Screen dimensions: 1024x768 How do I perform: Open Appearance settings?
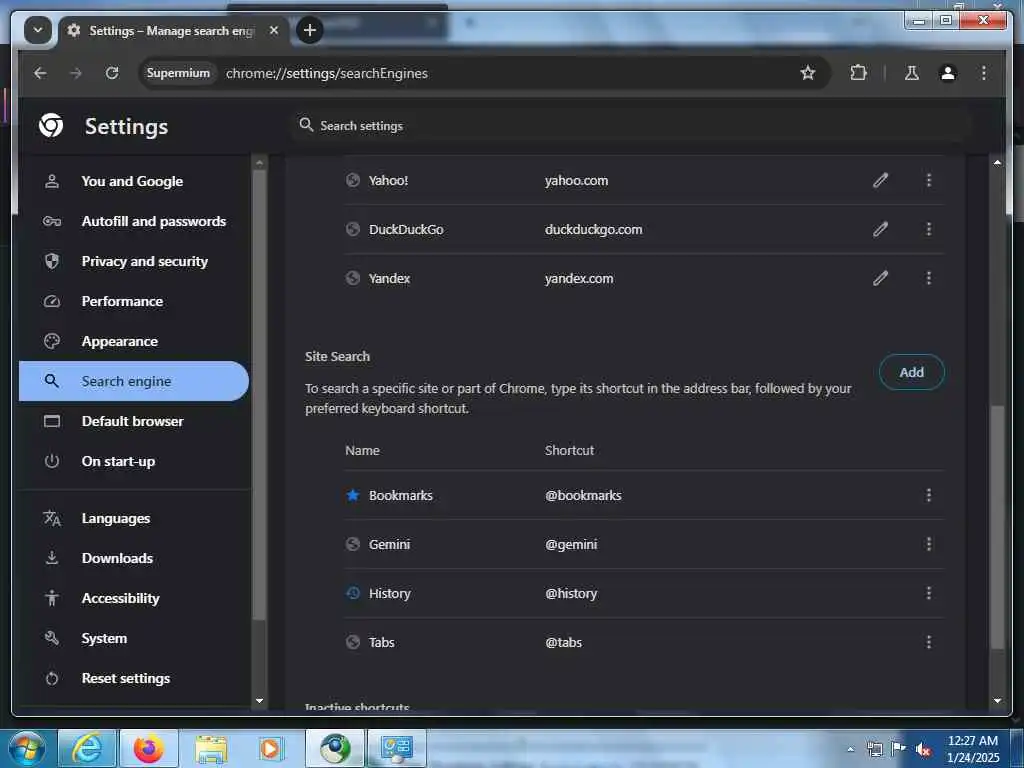(x=134, y=341)
